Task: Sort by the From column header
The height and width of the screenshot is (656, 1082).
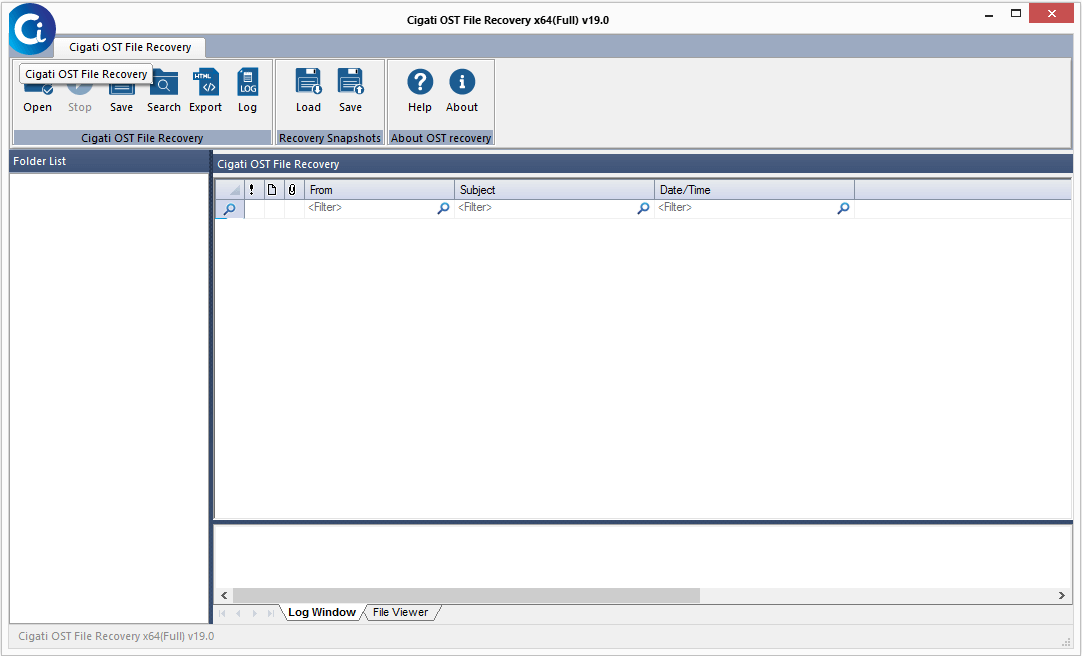Action: [379, 190]
